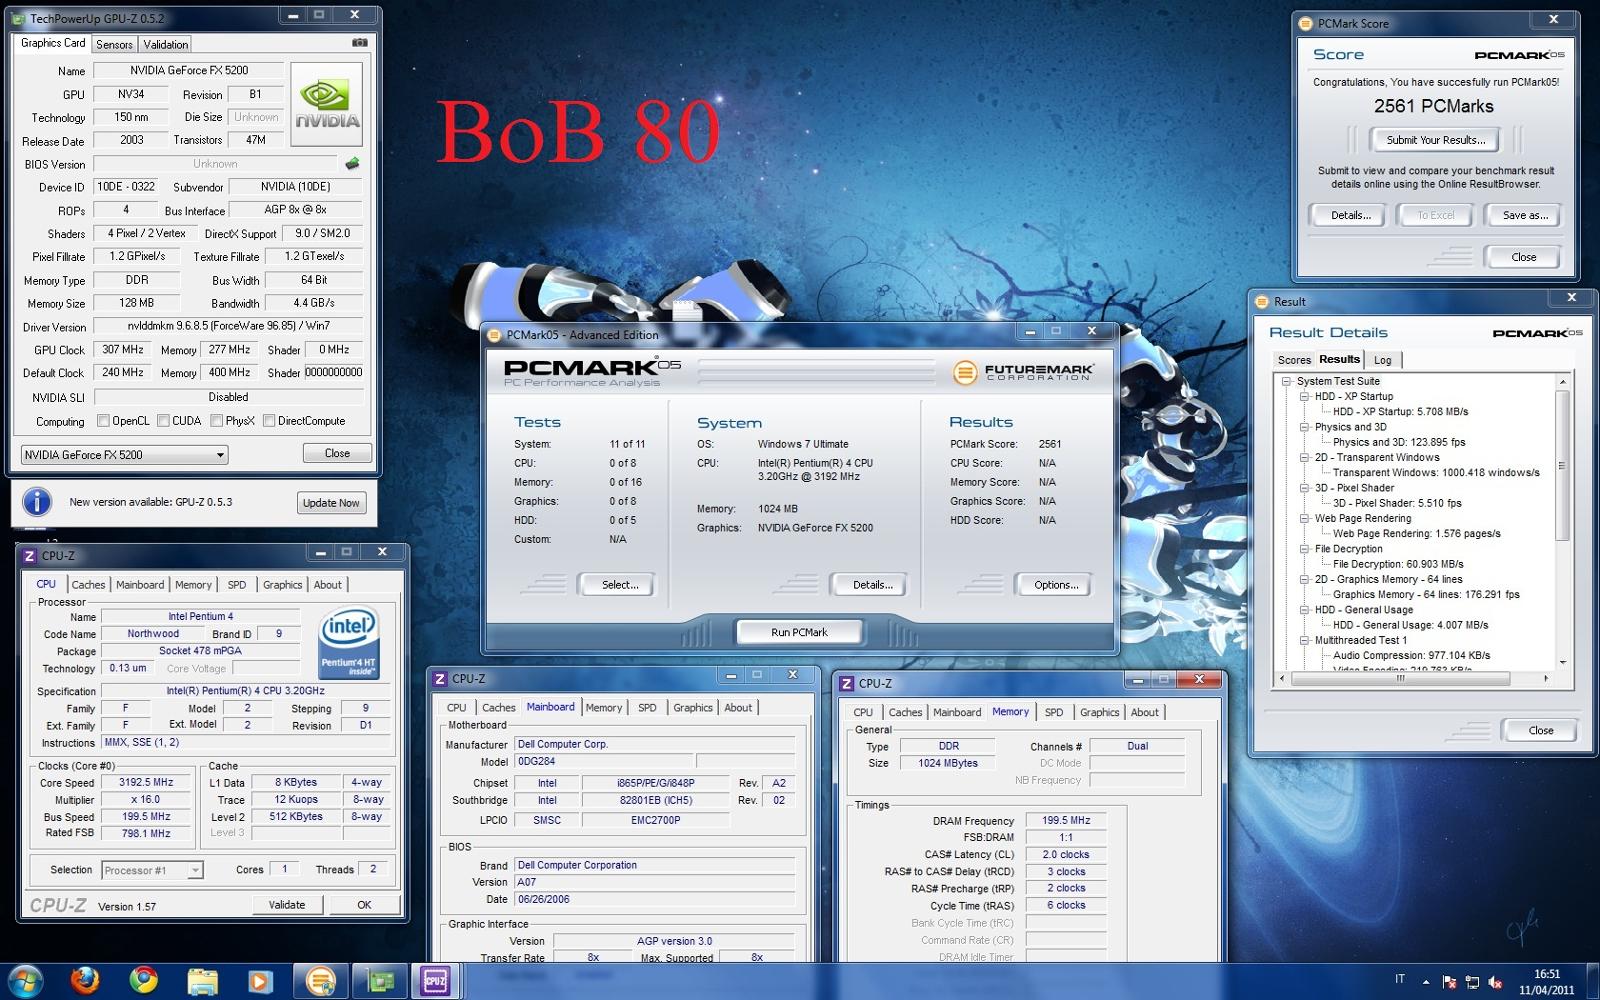The image size is (1600, 1000).
Task: Click the Result tree horizontal scrollbar thumb
Action: (1400, 678)
